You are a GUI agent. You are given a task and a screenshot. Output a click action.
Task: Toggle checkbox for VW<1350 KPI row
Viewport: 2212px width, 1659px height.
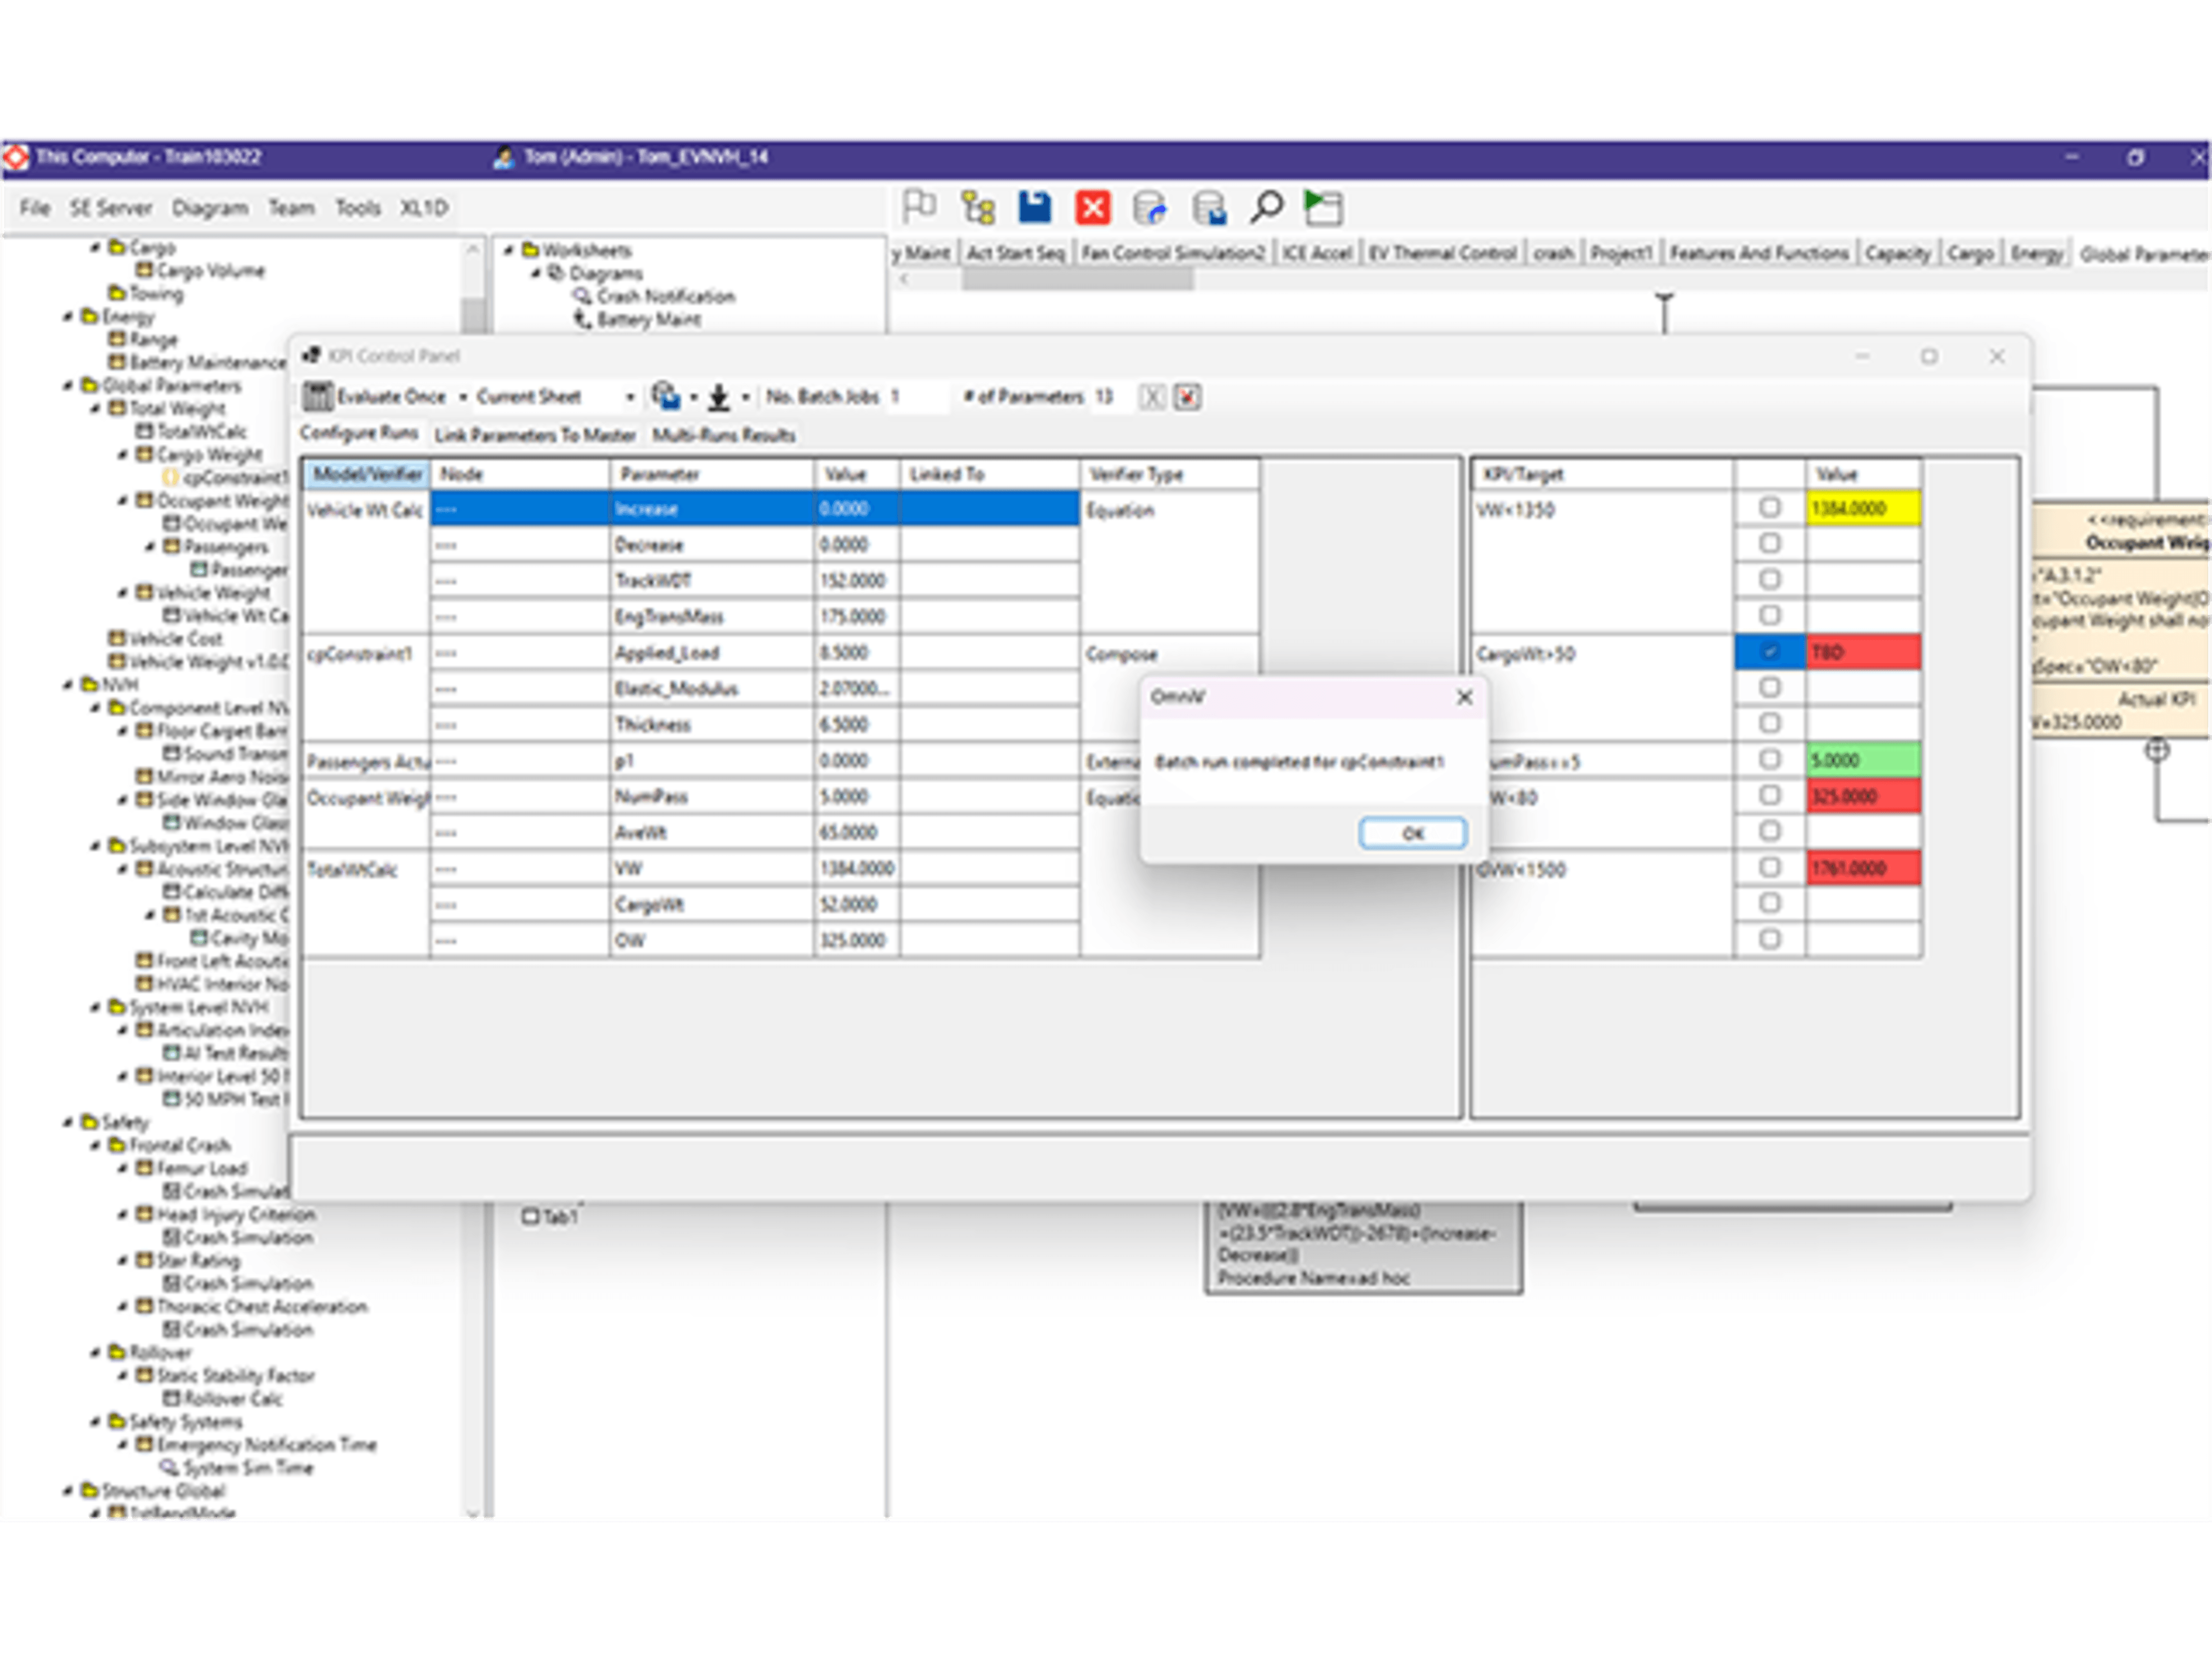point(1769,508)
